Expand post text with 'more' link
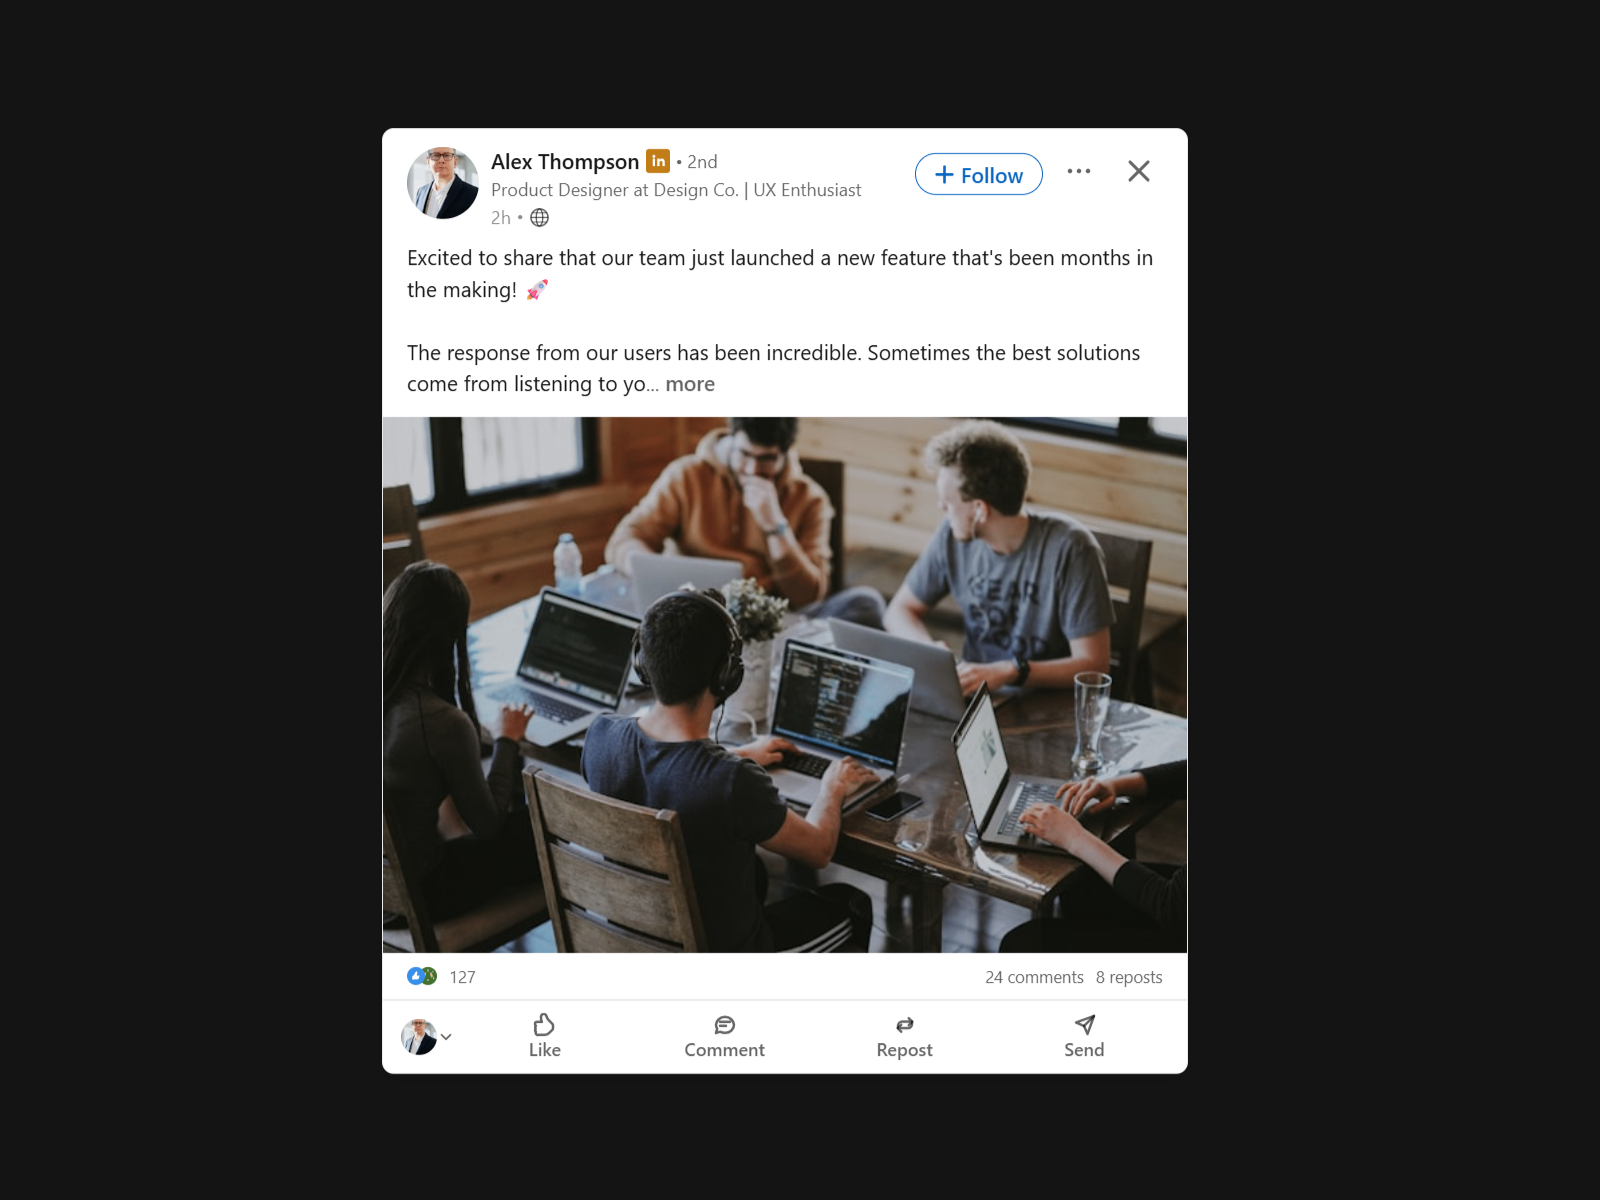 [x=690, y=384]
